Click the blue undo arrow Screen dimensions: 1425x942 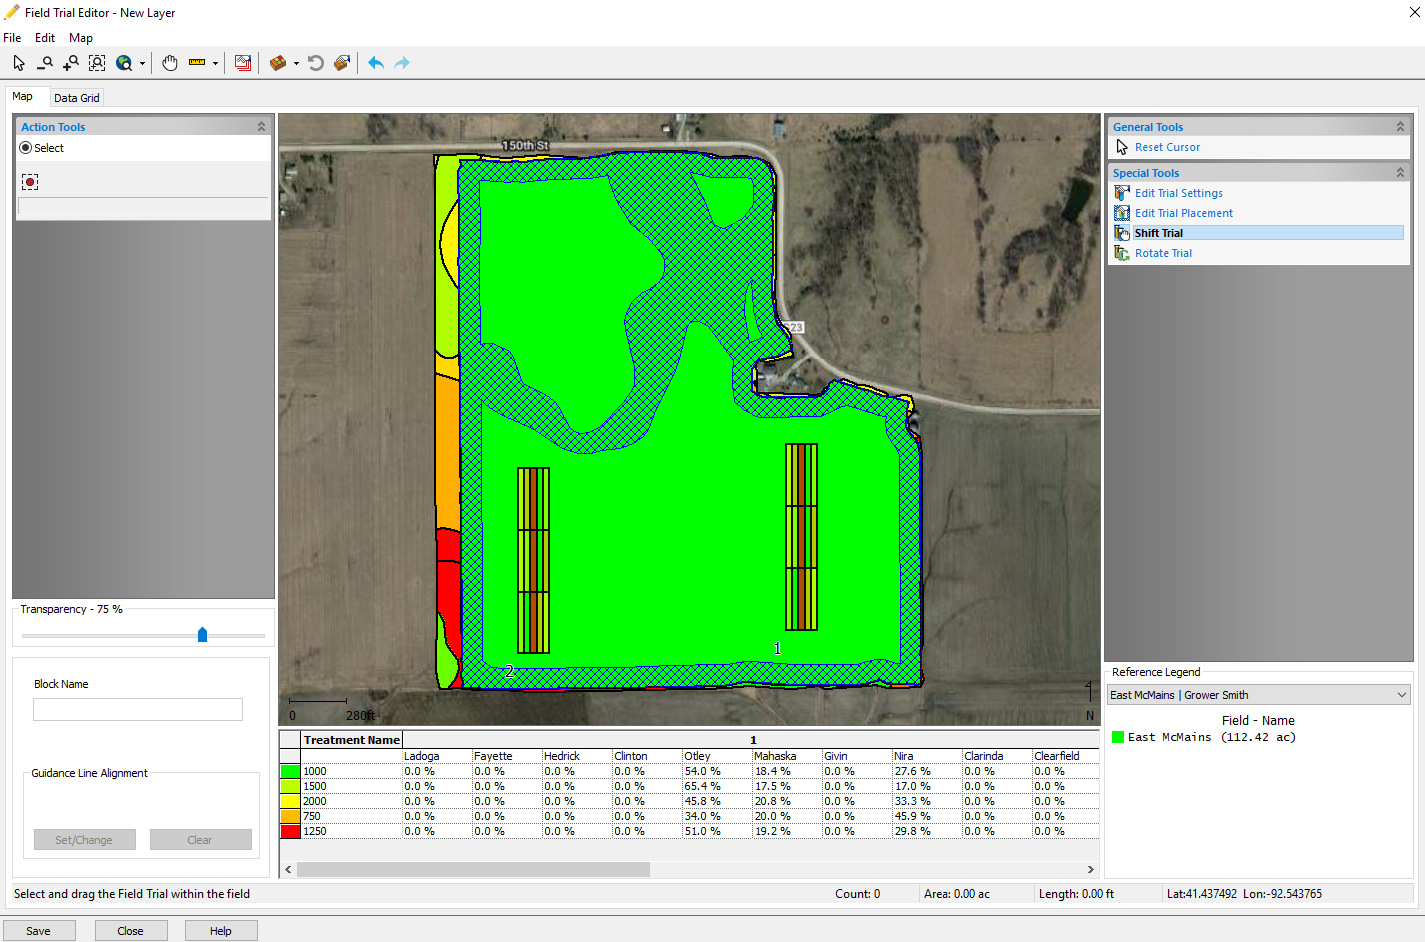pos(376,63)
